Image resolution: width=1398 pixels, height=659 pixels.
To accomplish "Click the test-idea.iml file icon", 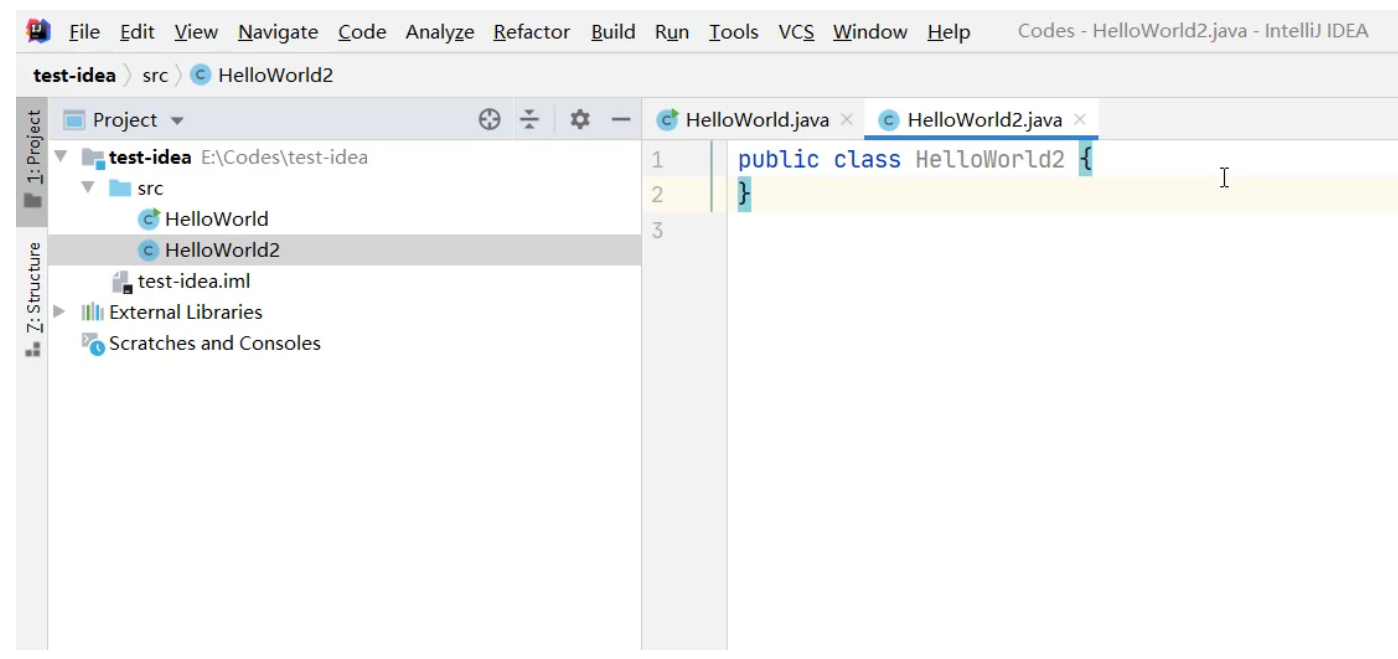I will pyautogui.click(x=122, y=282).
